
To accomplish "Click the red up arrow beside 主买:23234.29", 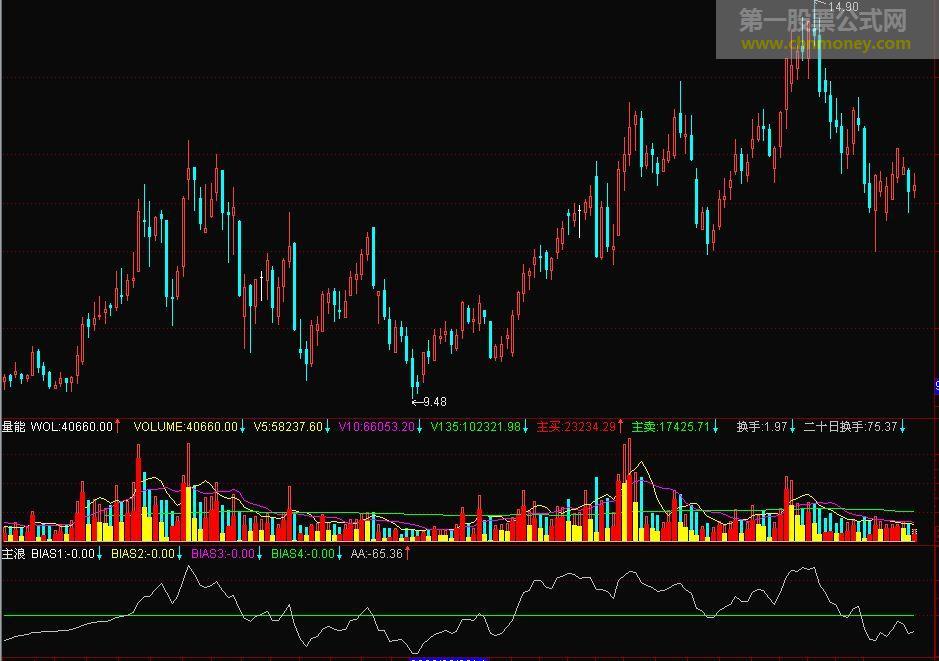I will (621, 426).
